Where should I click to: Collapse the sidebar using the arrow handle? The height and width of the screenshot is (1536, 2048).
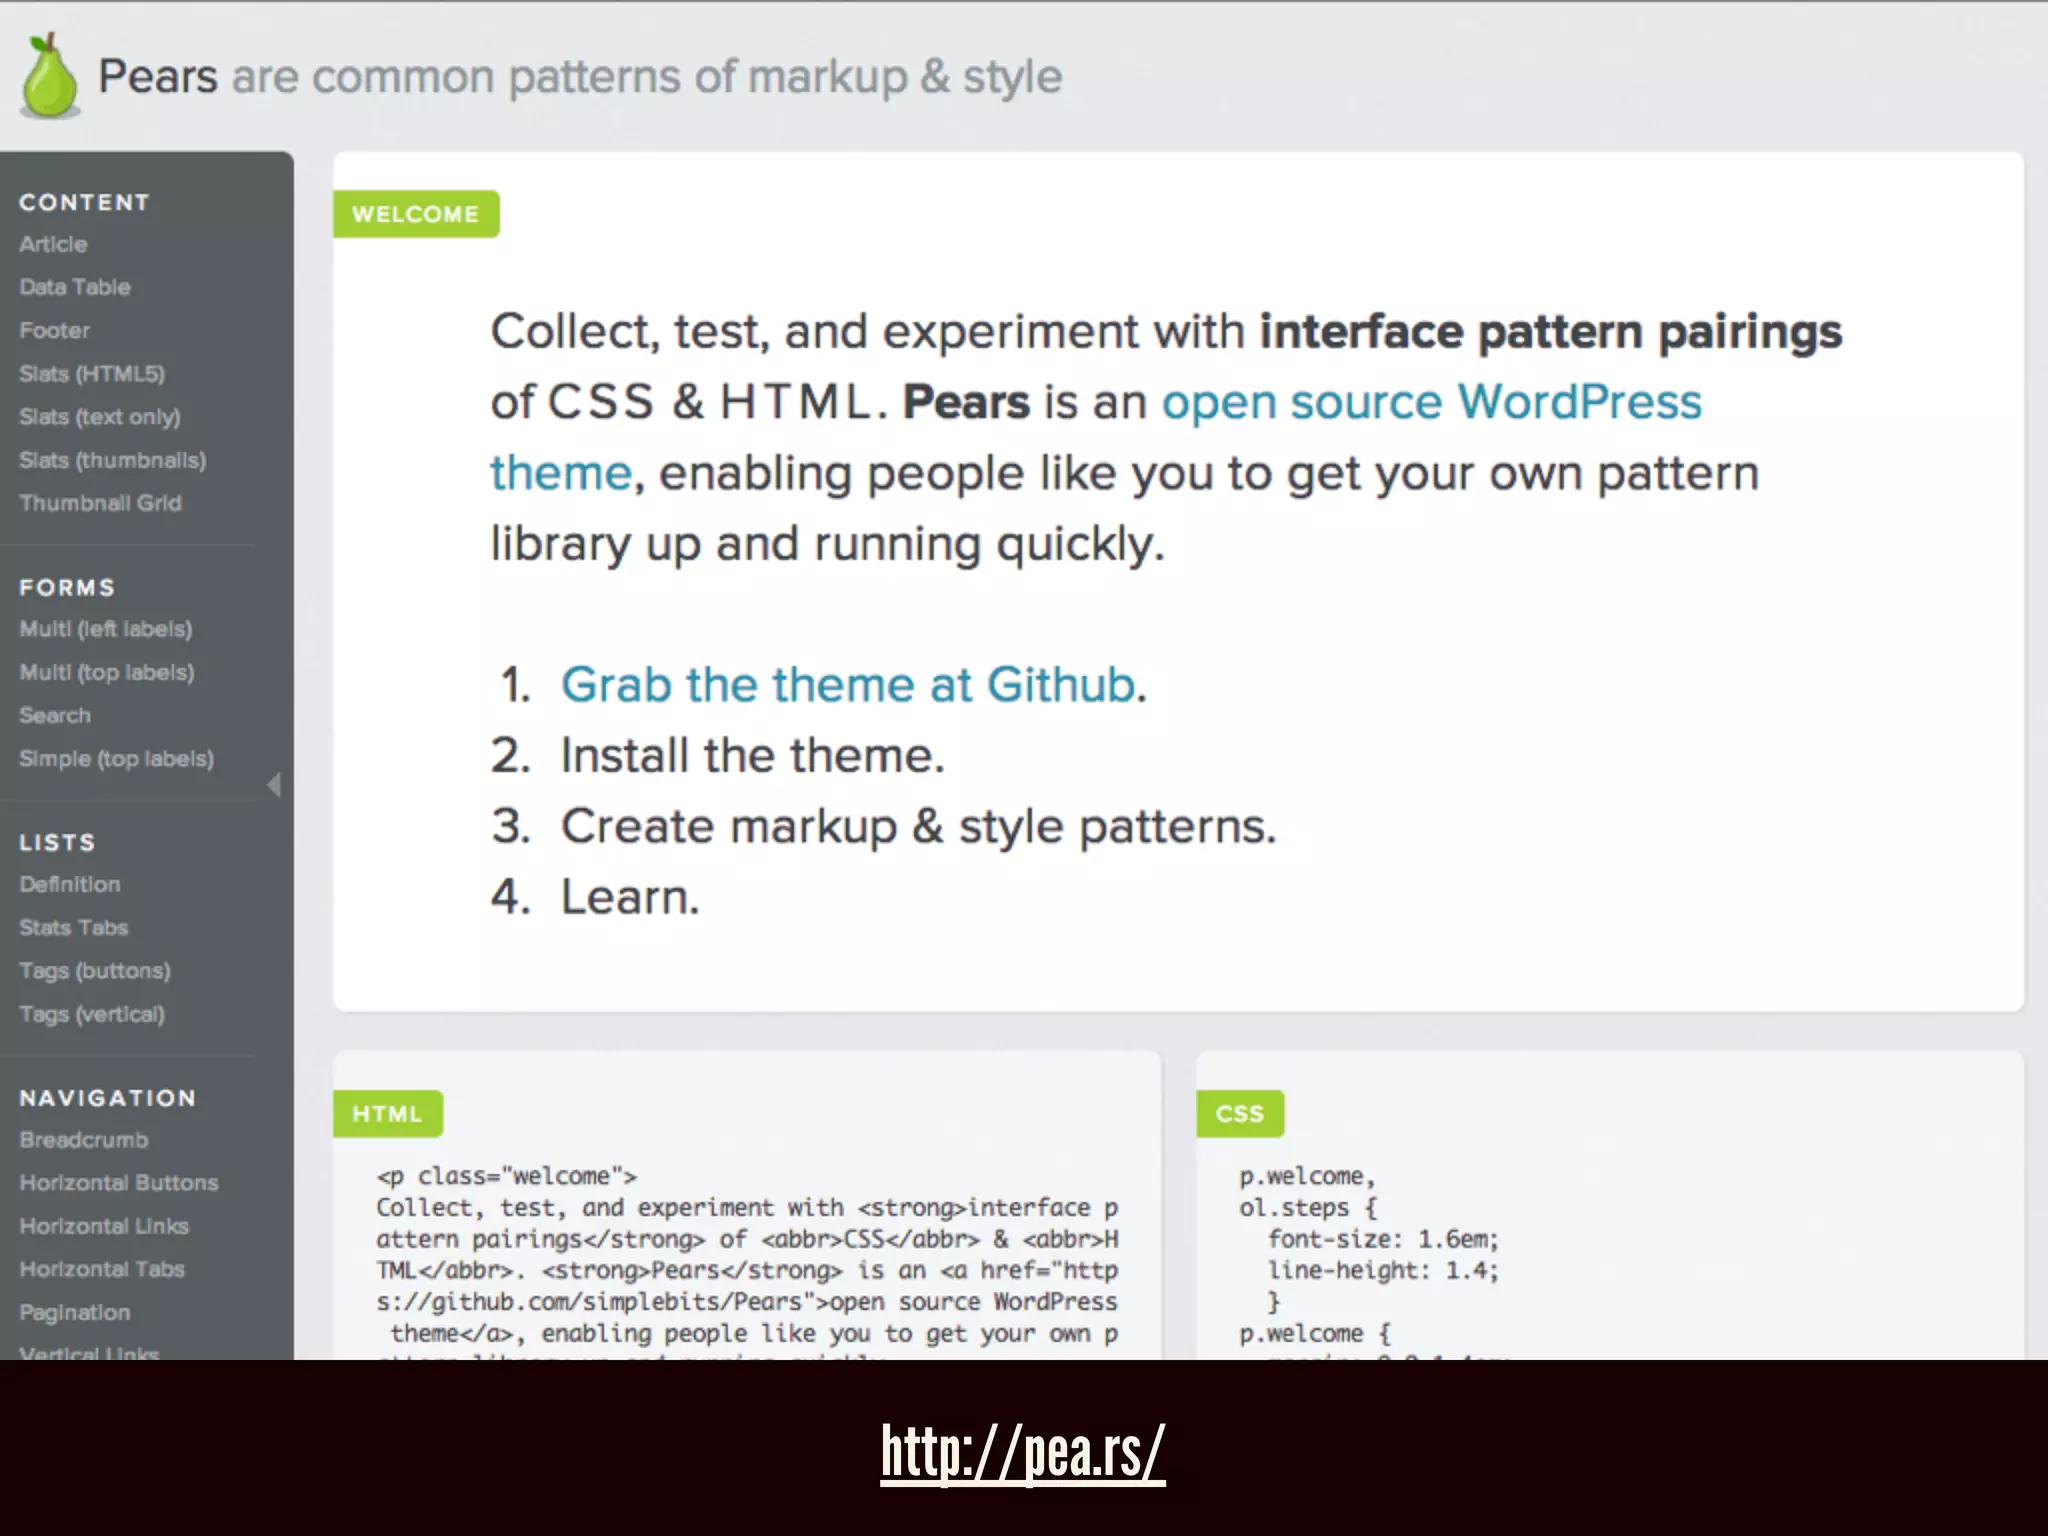coord(275,785)
